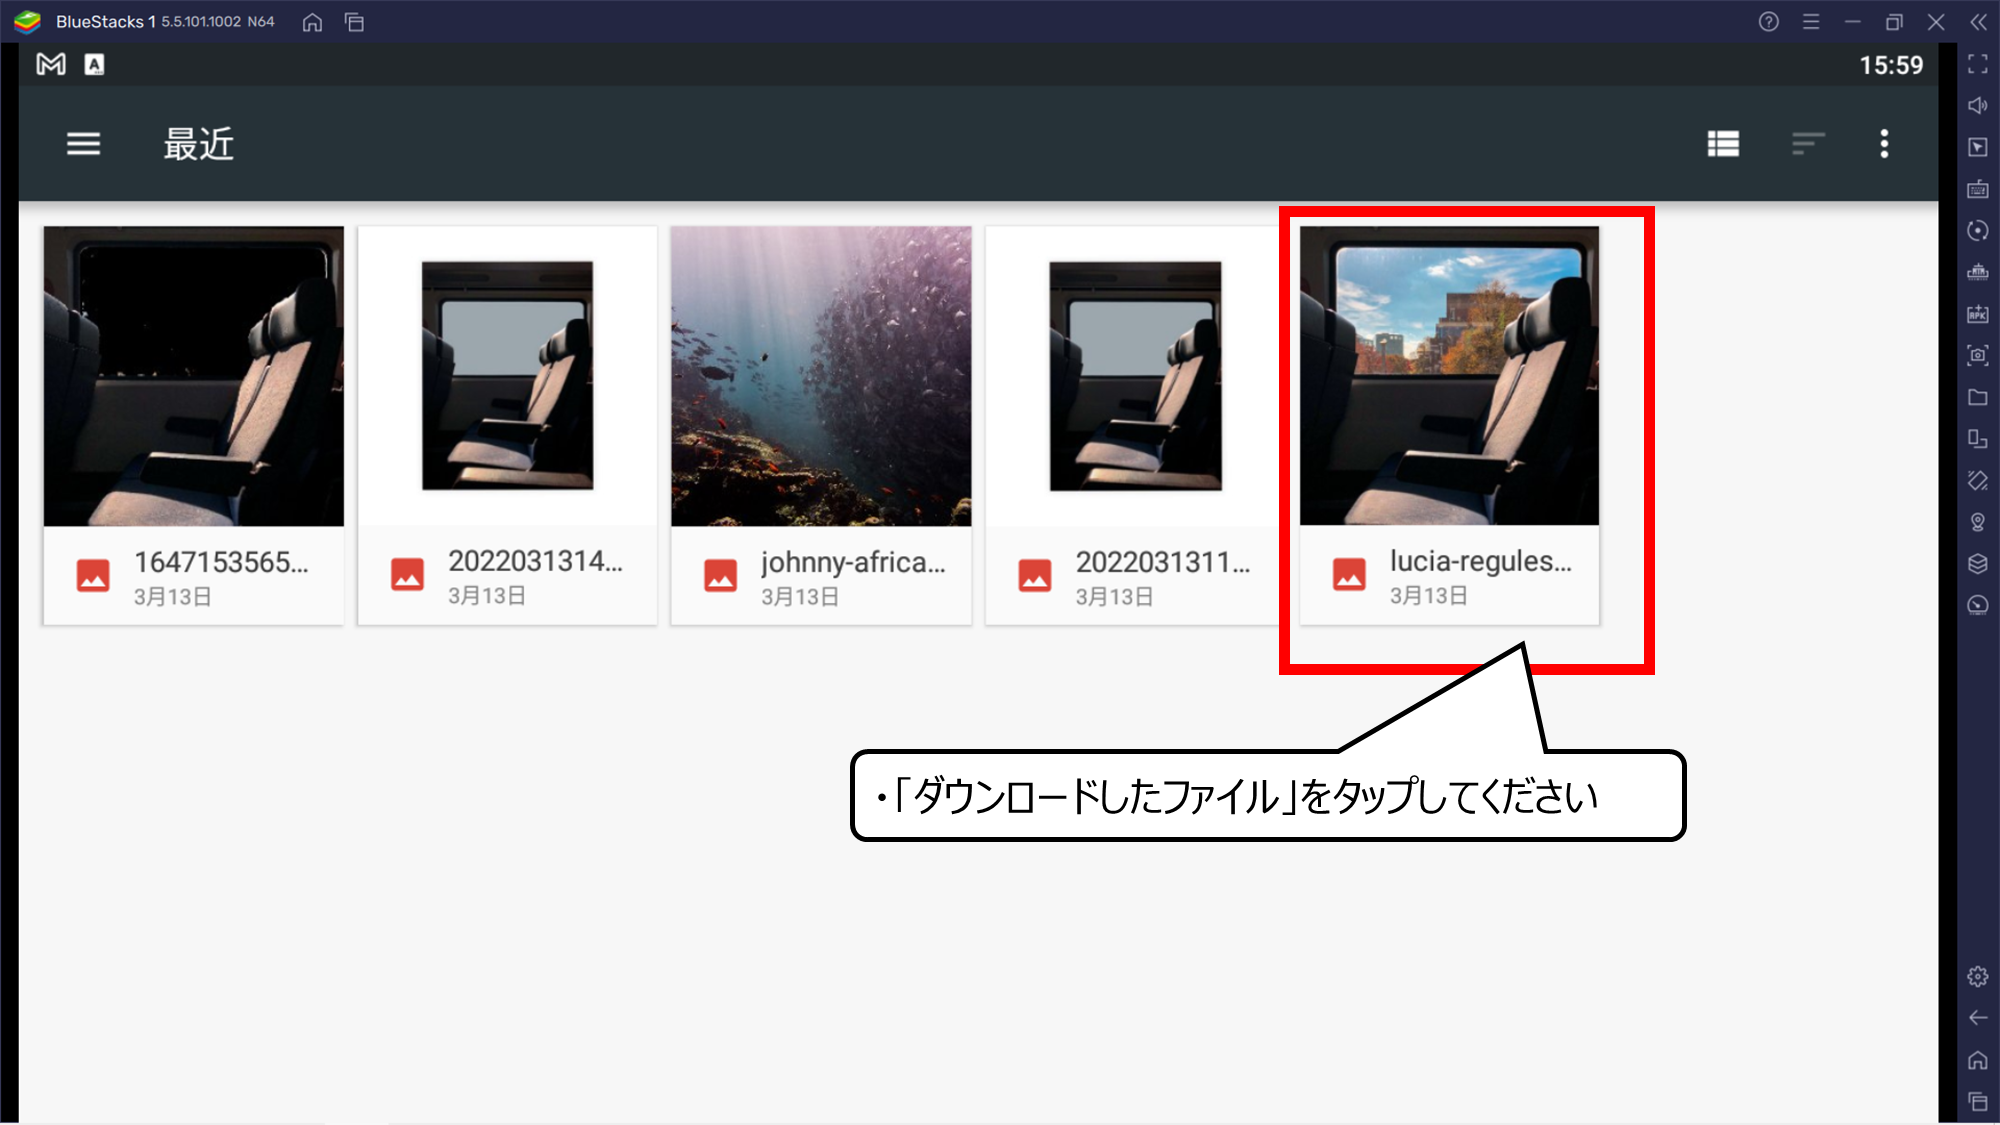Click 3月13日 date under 2022031314...
Viewport: 2000px width, 1125px height.
click(487, 596)
